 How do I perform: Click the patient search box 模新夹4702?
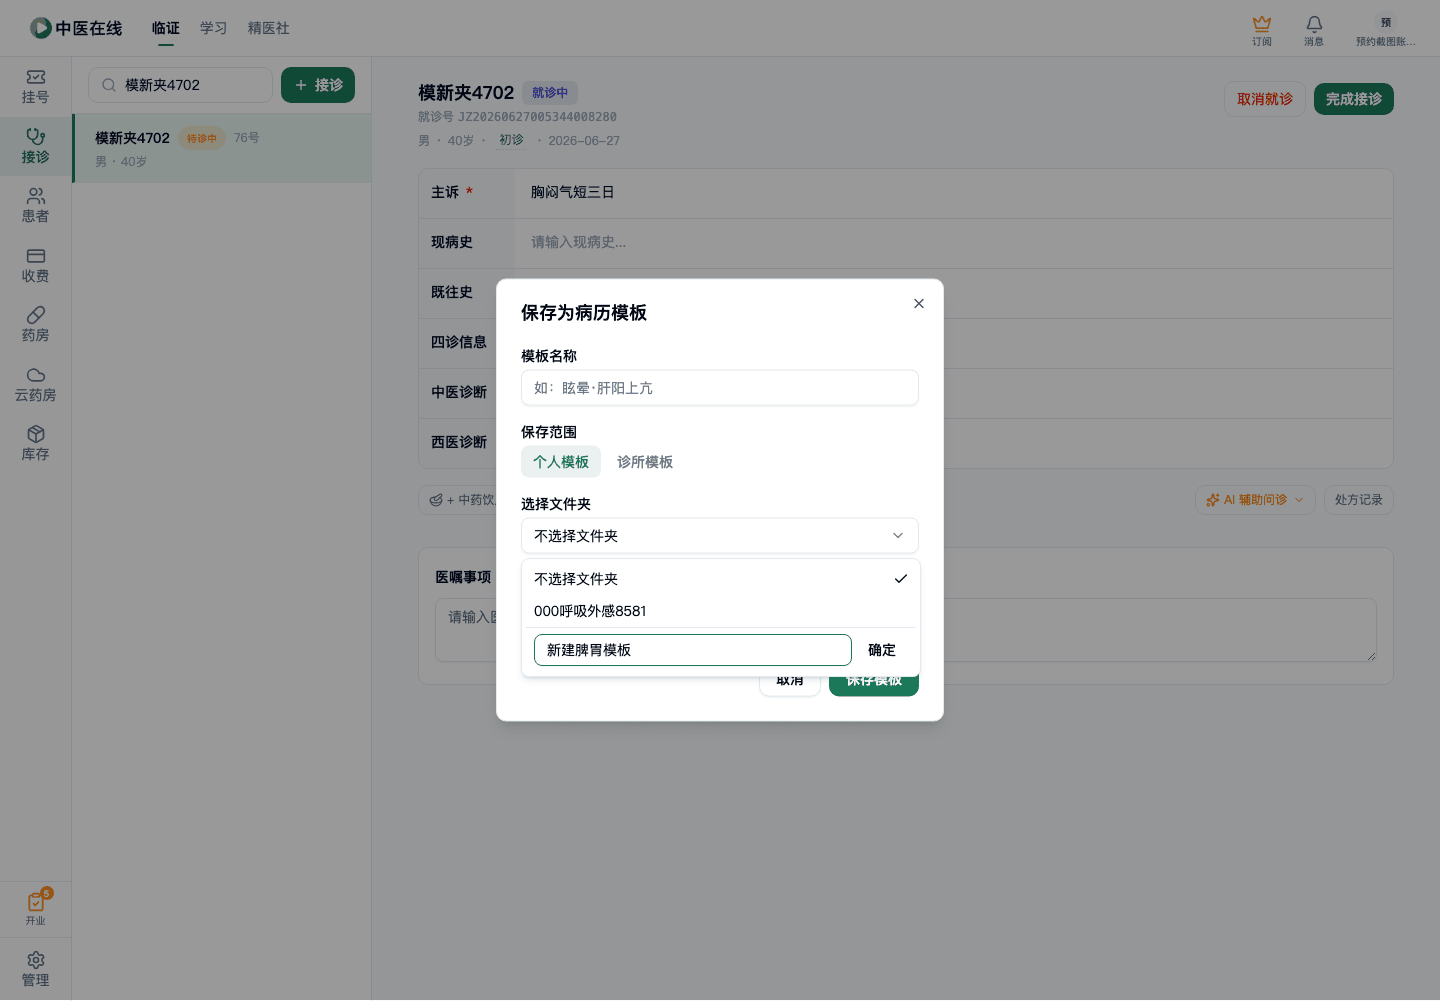180,85
